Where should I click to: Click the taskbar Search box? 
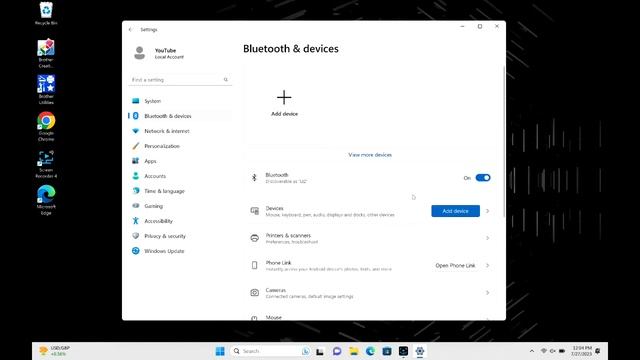[271, 351]
